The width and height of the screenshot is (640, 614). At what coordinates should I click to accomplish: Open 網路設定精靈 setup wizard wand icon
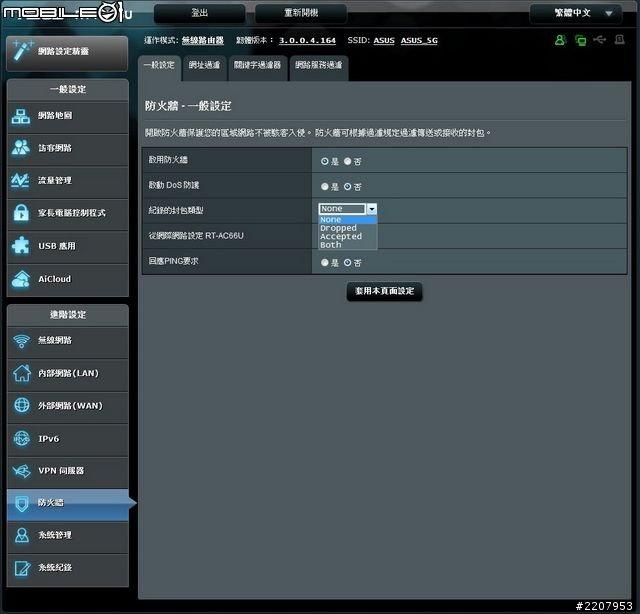[x=22, y=50]
